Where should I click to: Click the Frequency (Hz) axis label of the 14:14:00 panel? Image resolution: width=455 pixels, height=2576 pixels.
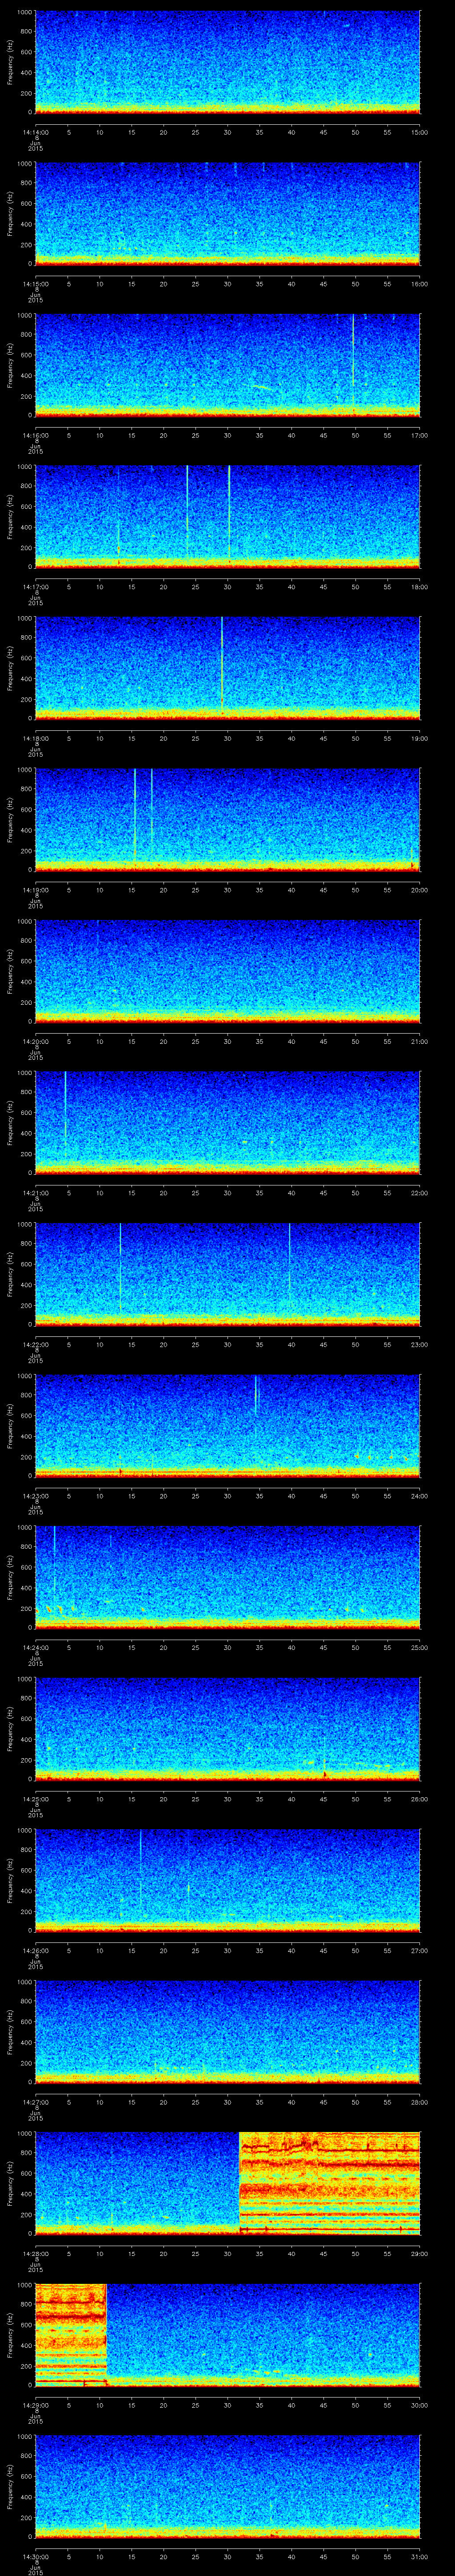click(10, 62)
